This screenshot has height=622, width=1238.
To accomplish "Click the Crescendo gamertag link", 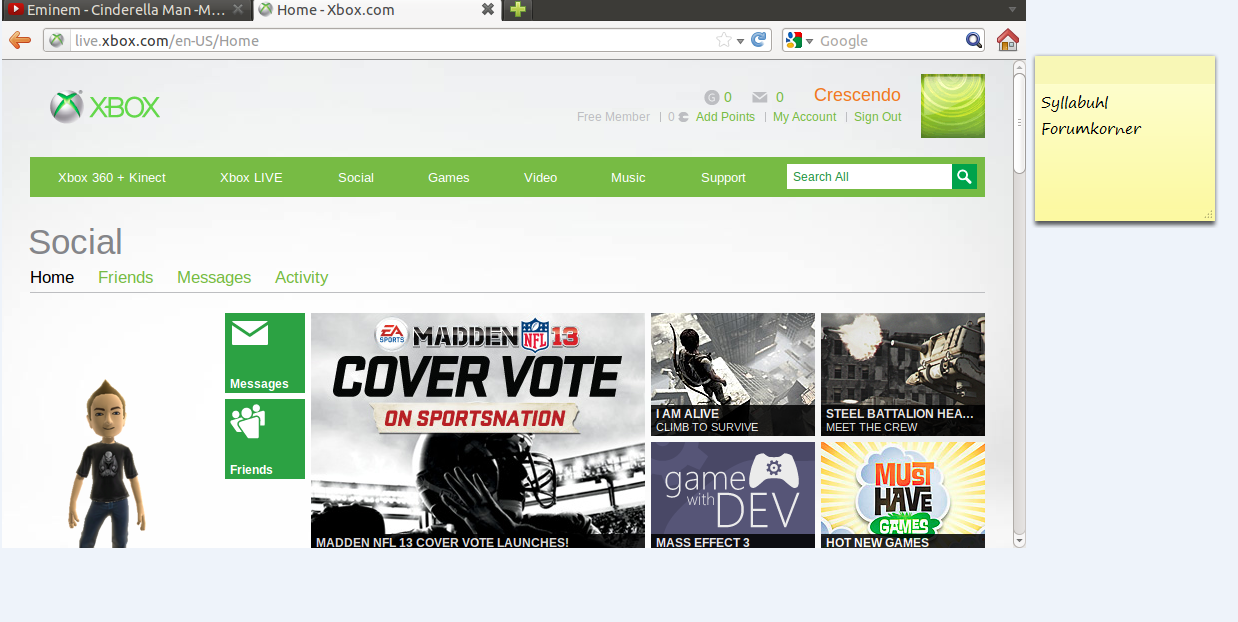I will (x=858, y=95).
